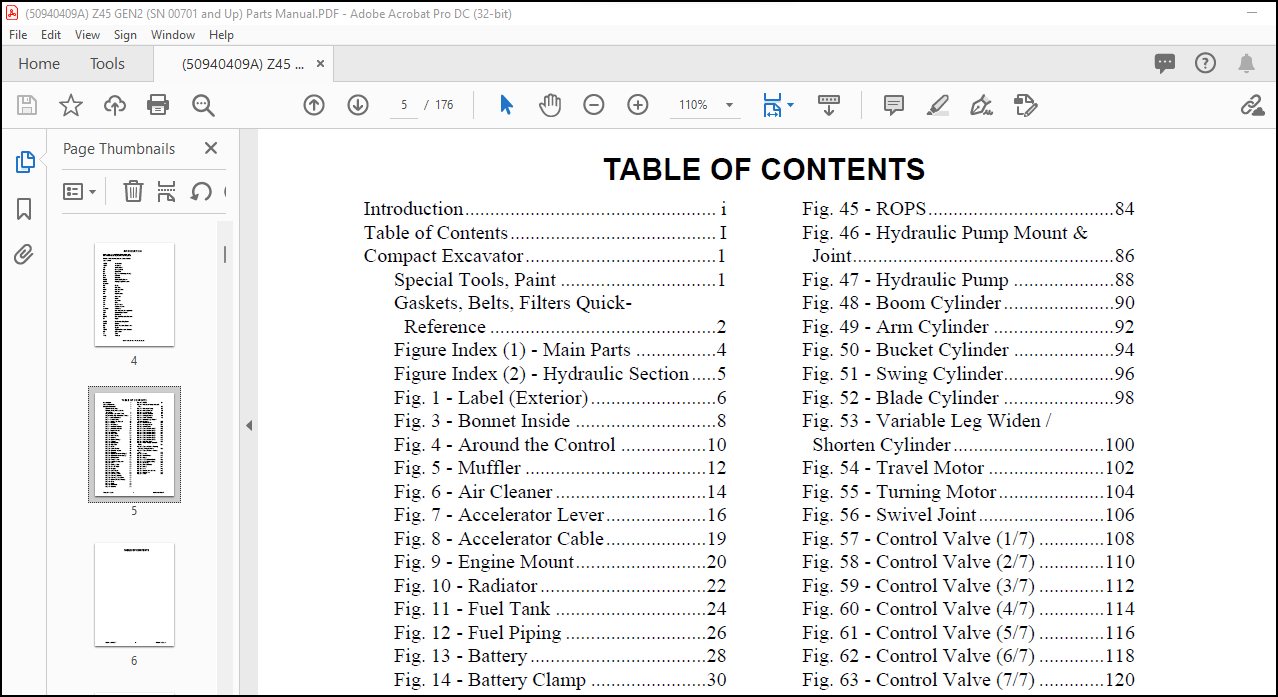The height and width of the screenshot is (697, 1278).
Task: Click the Save file icon
Action: 27,105
